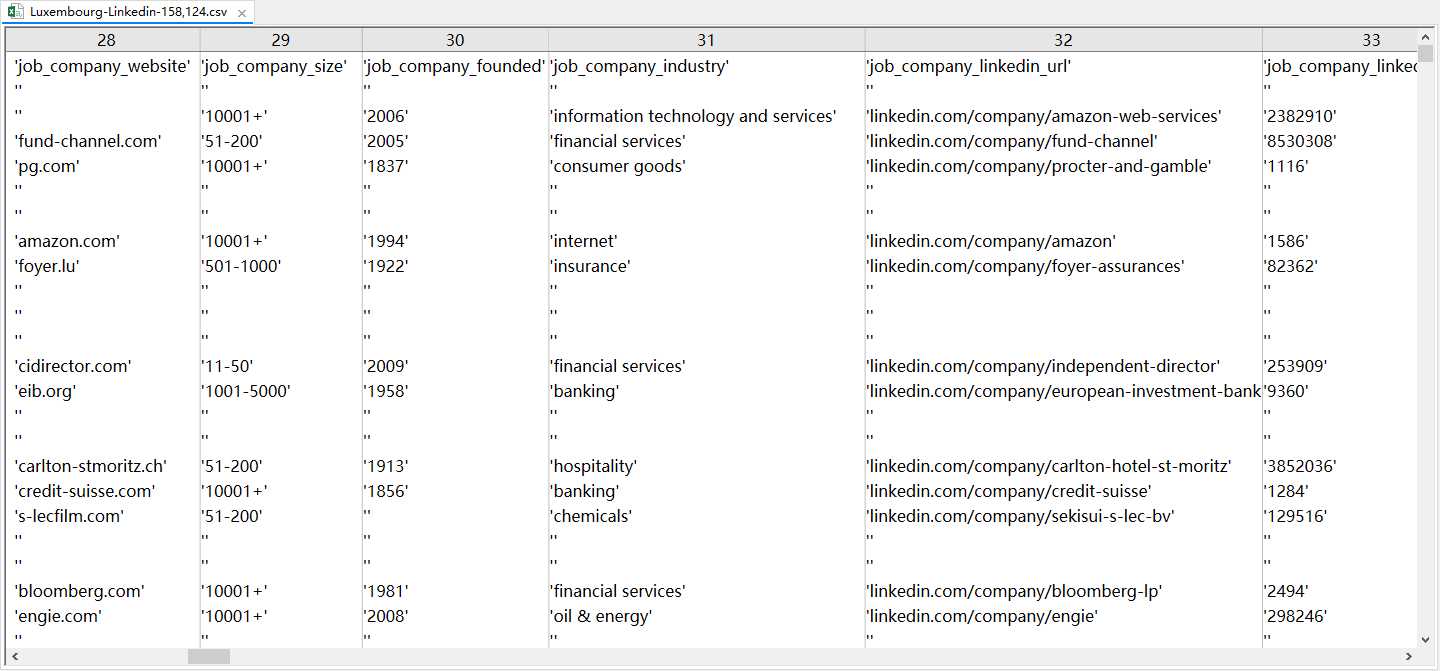
Task: Select the '1001-5000' company size cell
Action: pyautogui.click(x=281, y=391)
